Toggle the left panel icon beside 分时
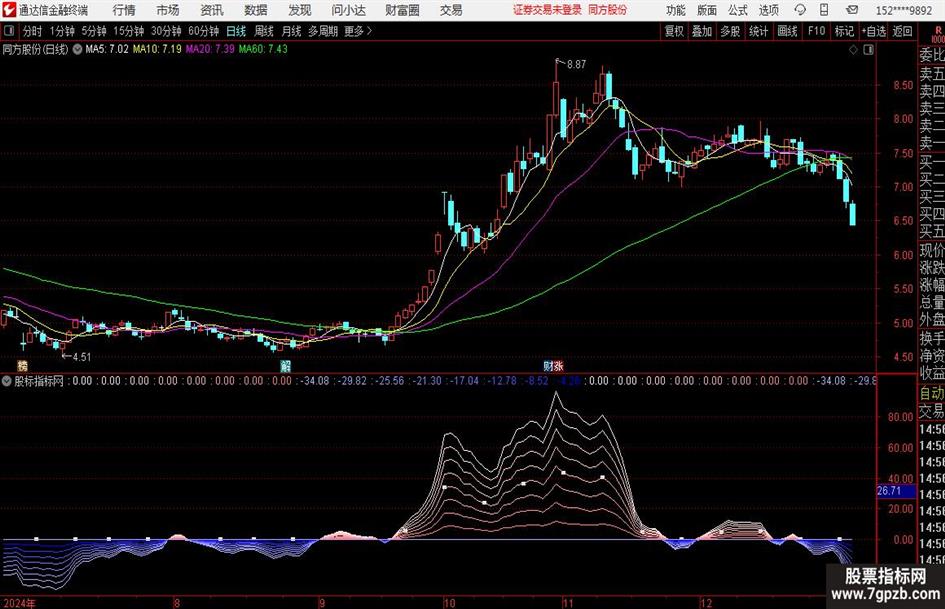The height and width of the screenshot is (609, 945). [x=8, y=31]
